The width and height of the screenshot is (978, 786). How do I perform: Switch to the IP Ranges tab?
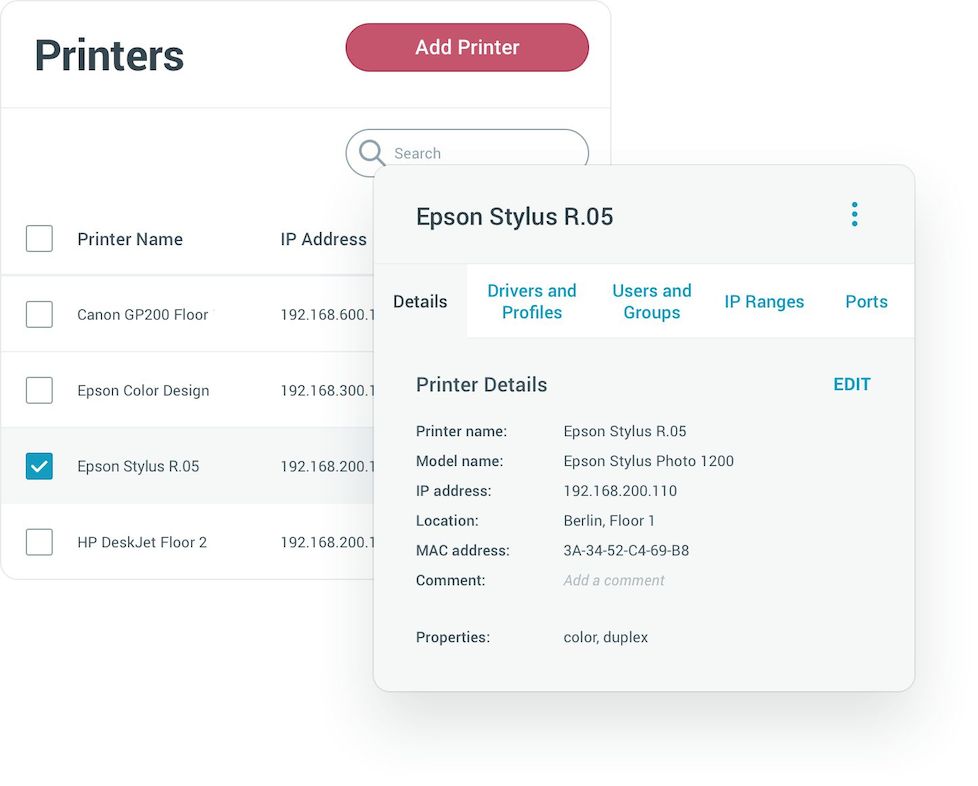pos(764,302)
